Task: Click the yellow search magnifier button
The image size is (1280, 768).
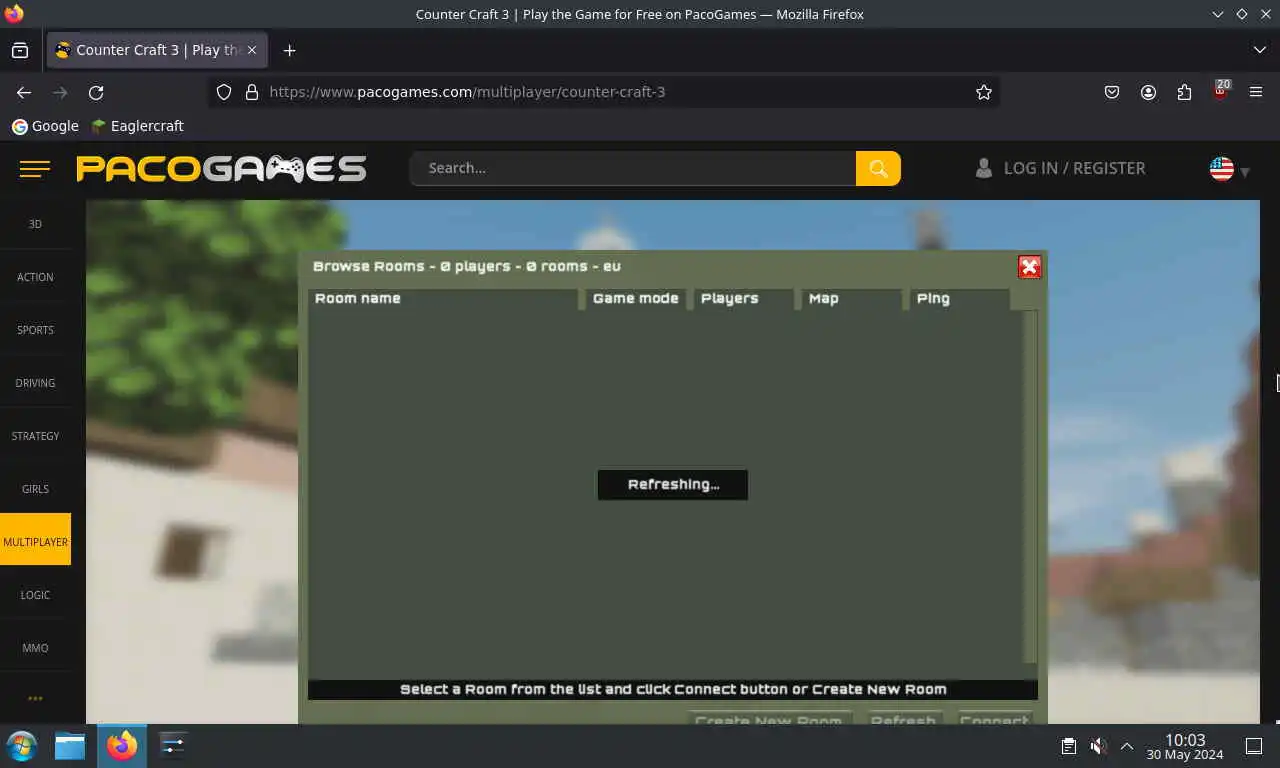Action: coord(878,168)
